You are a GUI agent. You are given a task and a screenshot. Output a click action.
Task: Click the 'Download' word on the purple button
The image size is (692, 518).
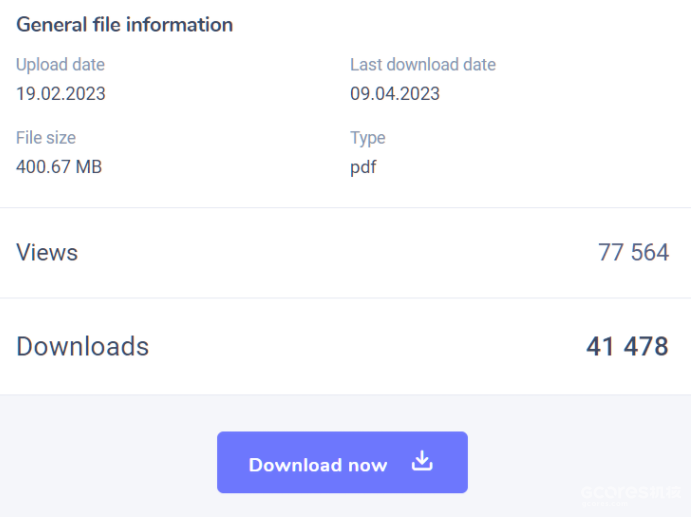click(289, 465)
